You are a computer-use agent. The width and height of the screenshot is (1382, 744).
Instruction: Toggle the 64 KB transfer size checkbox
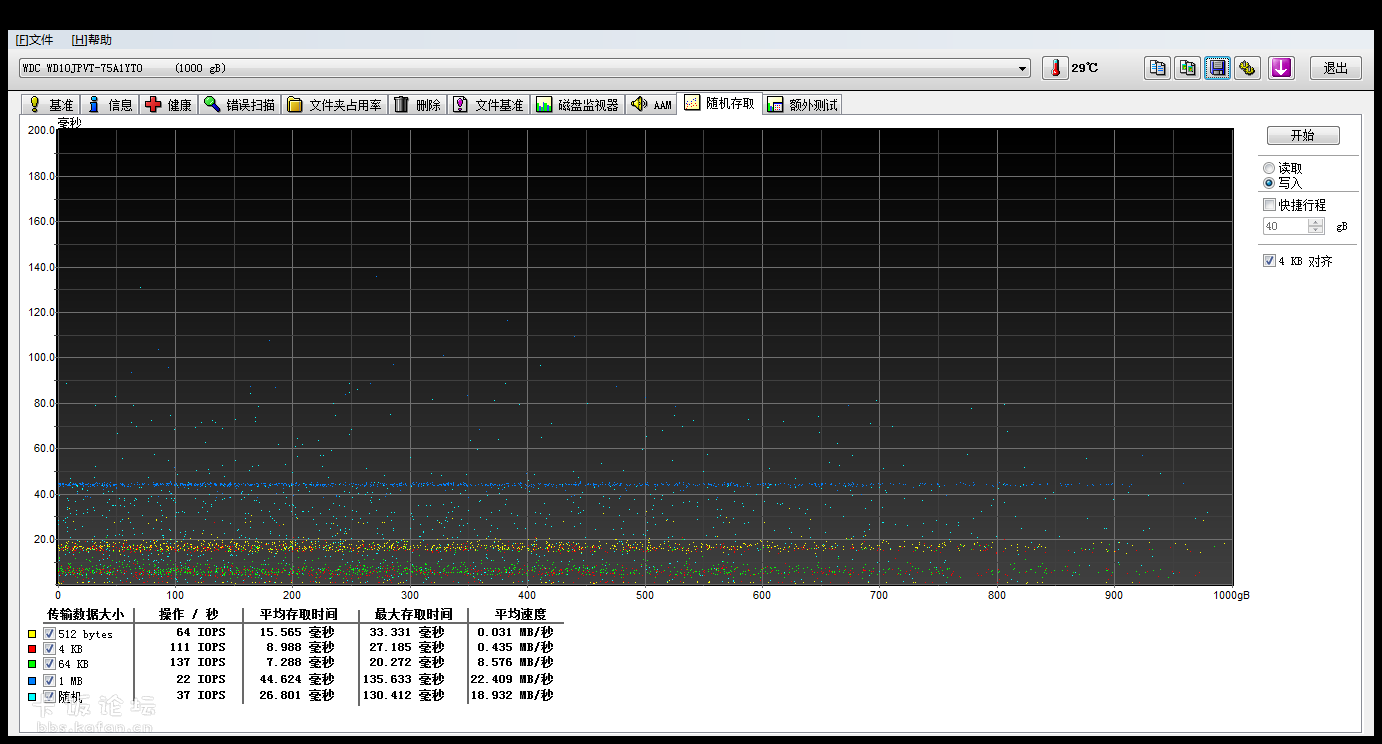49,664
